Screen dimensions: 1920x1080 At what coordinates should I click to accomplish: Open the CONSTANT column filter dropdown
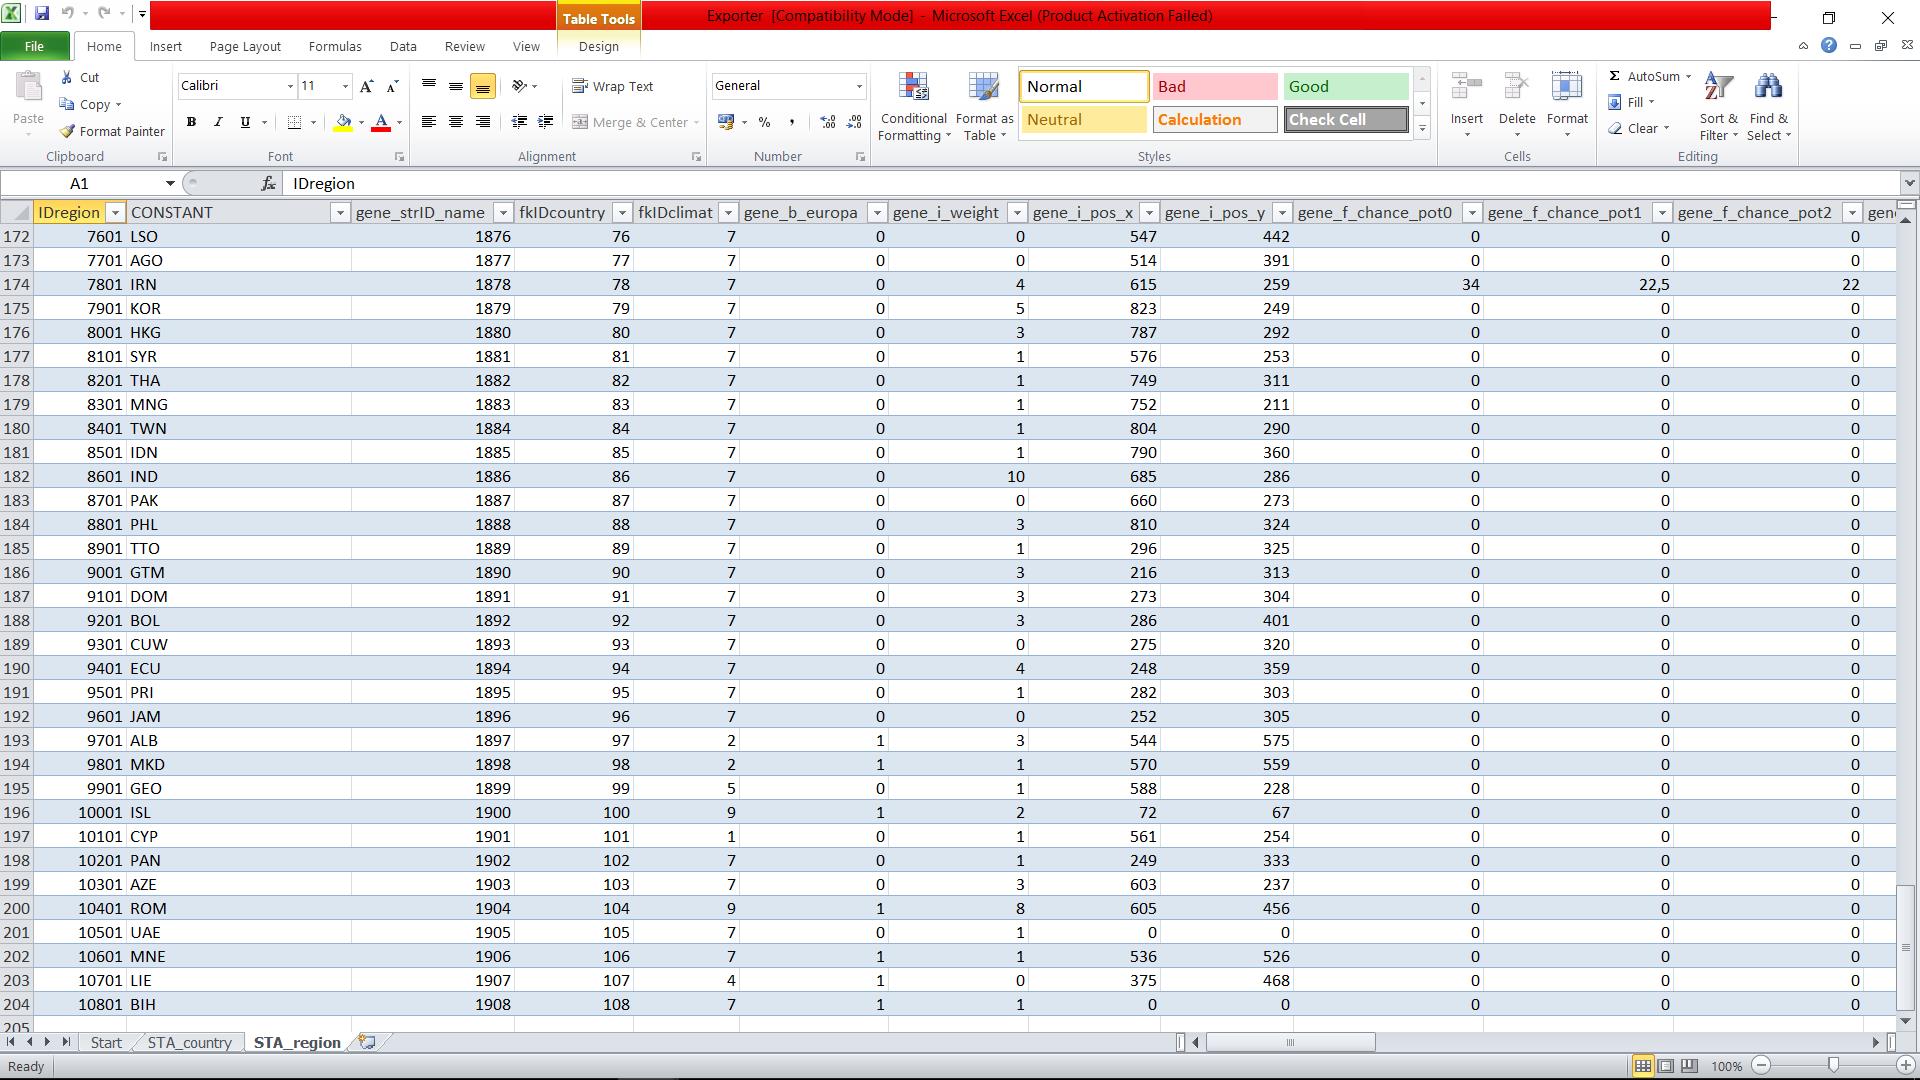(340, 213)
